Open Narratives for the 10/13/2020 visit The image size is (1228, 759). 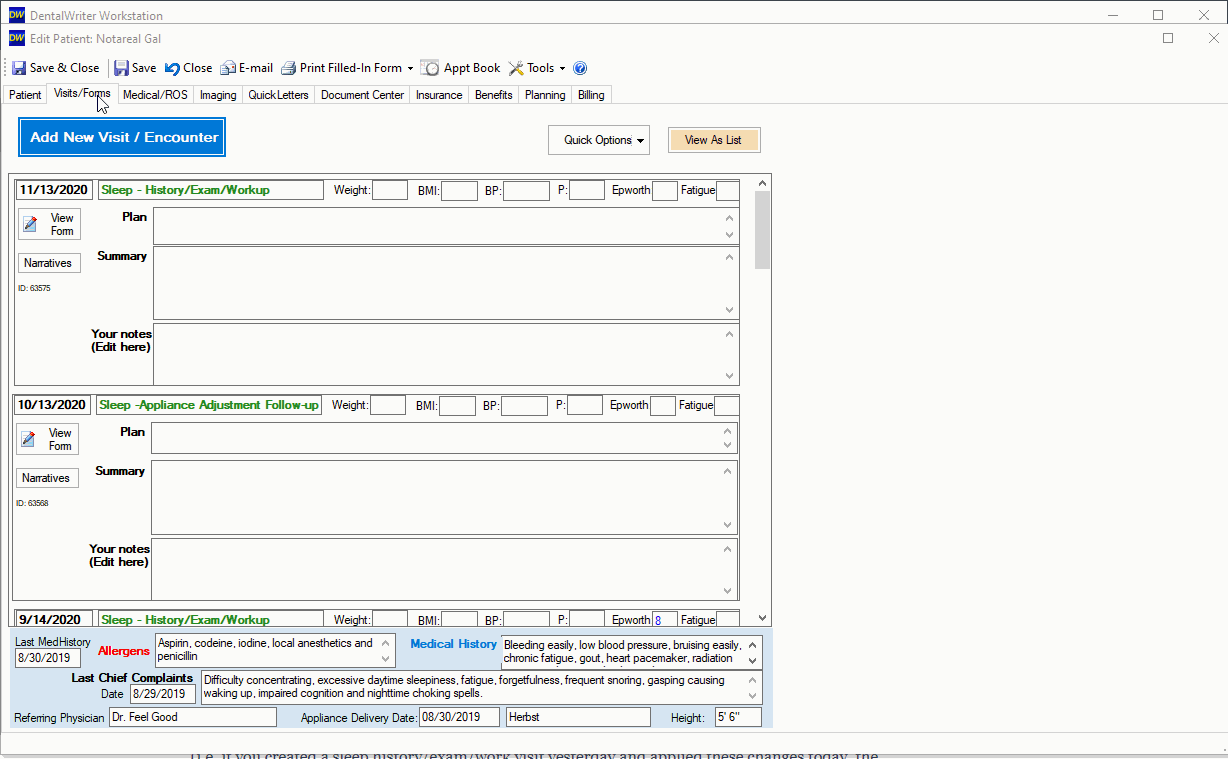click(47, 478)
